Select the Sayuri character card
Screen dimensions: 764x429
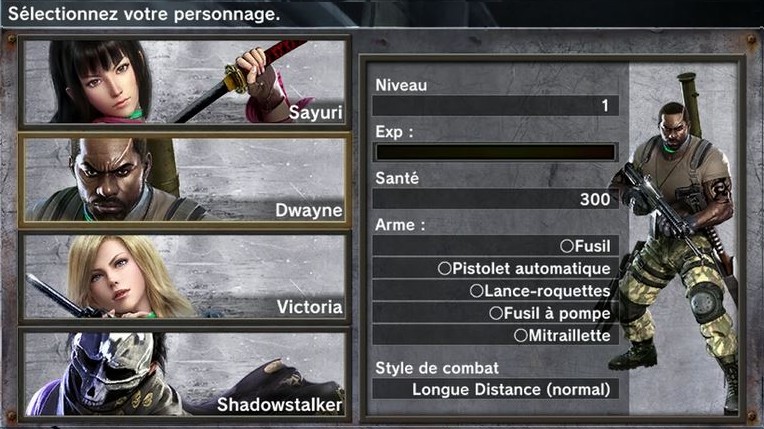[x=184, y=81]
